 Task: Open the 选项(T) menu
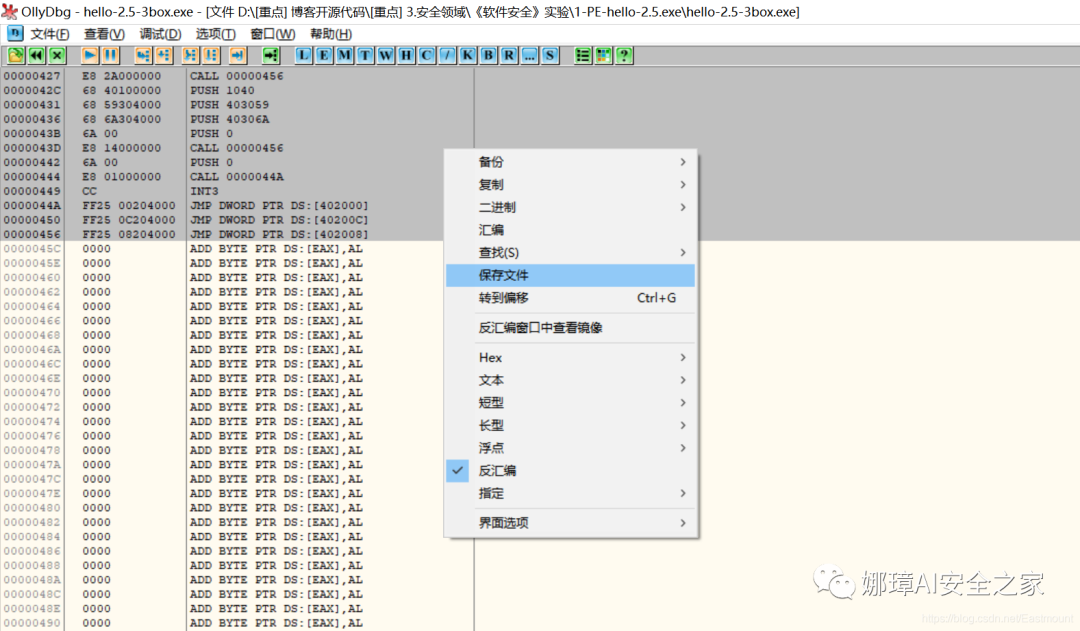[x=215, y=34]
